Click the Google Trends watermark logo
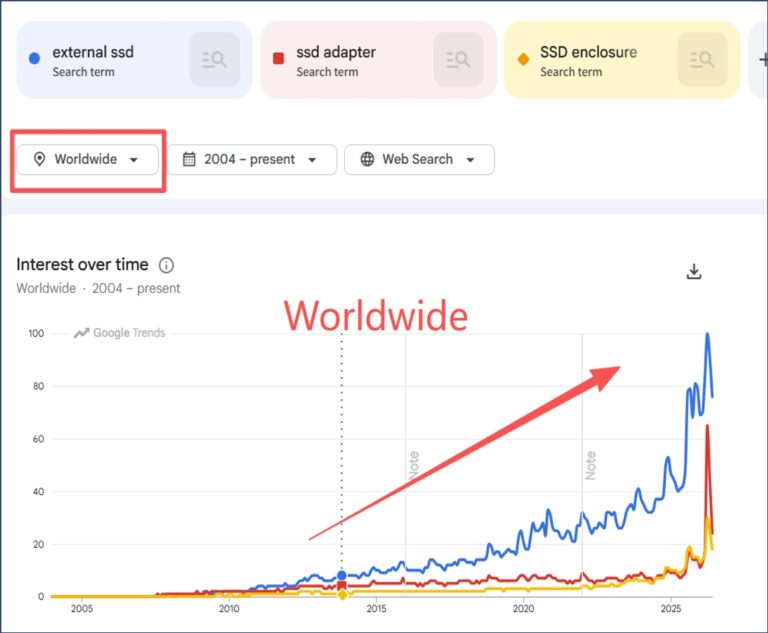This screenshot has width=768, height=633. [120, 333]
